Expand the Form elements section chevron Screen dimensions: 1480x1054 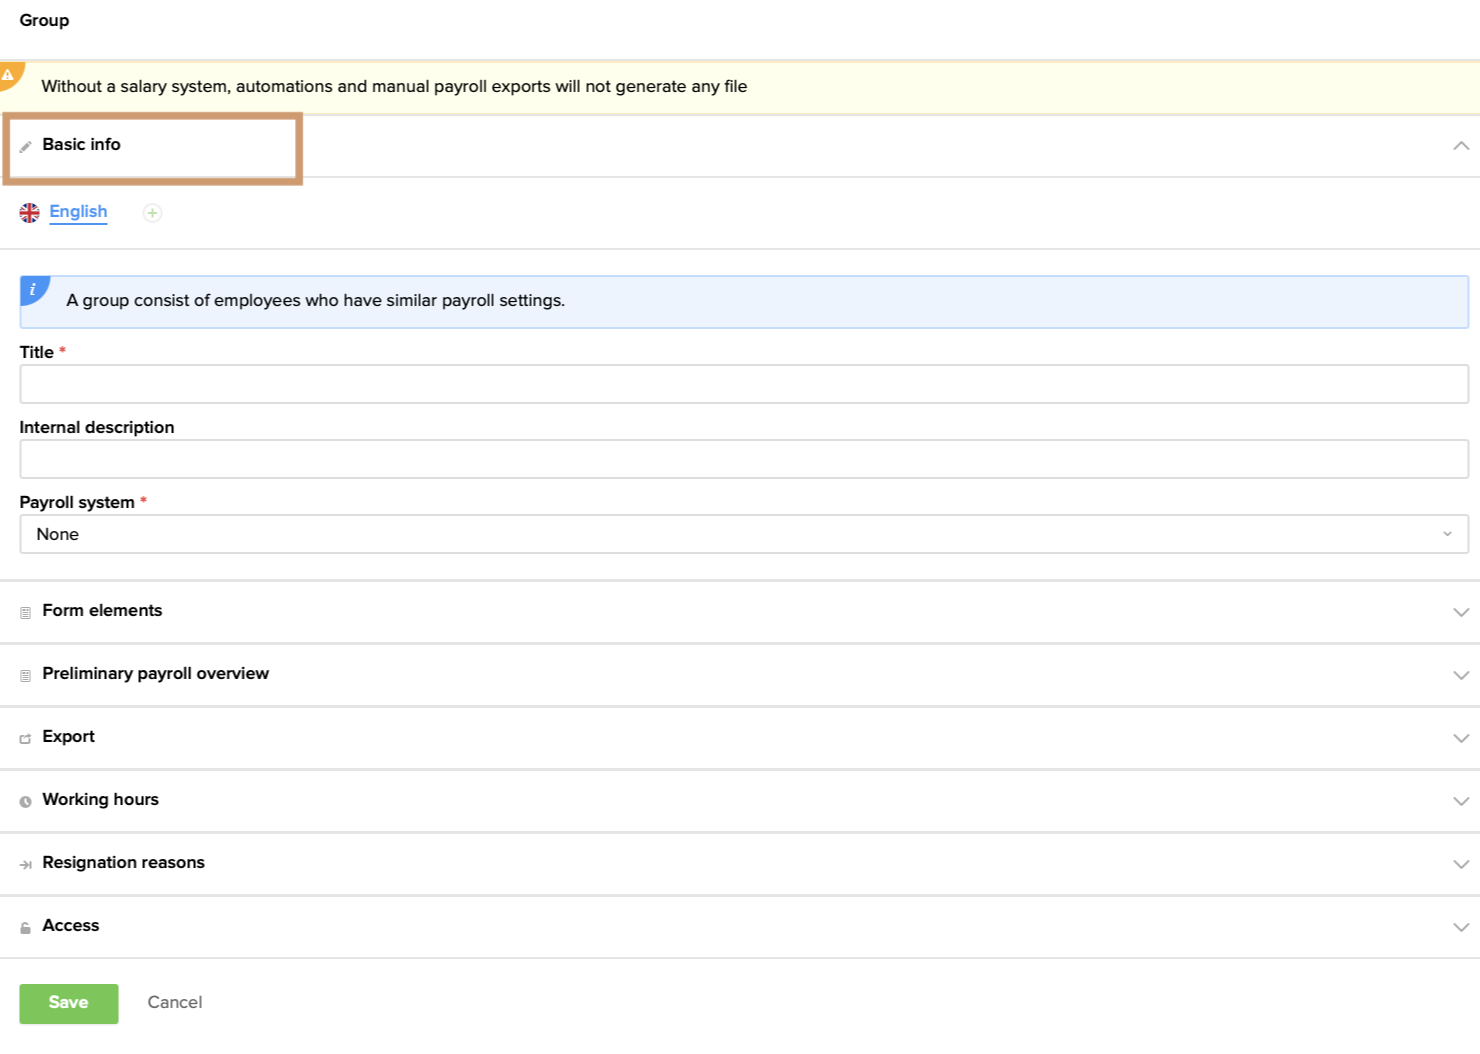1461,612
